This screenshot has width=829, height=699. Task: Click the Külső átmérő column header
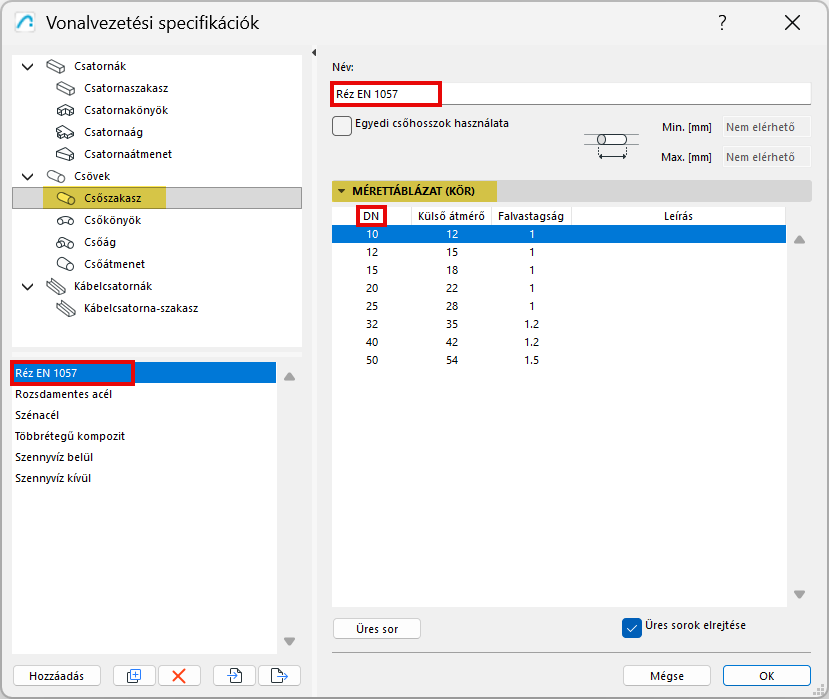pyautogui.click(x=452, y=216)
